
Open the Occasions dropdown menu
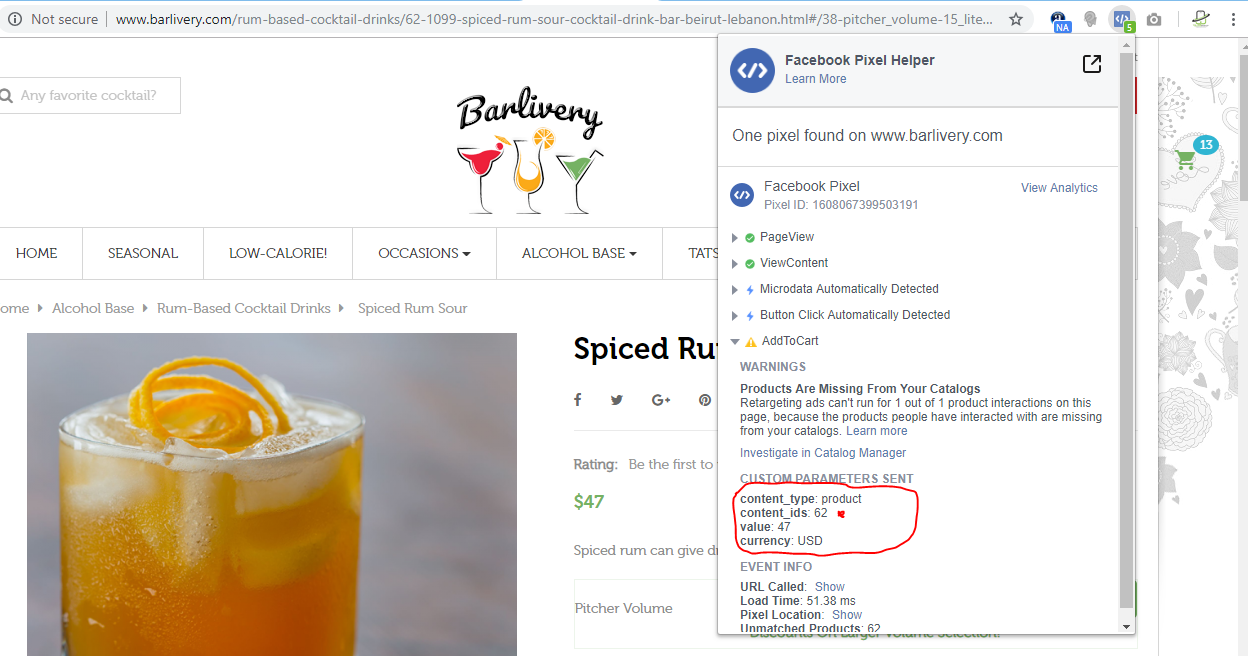424,253
